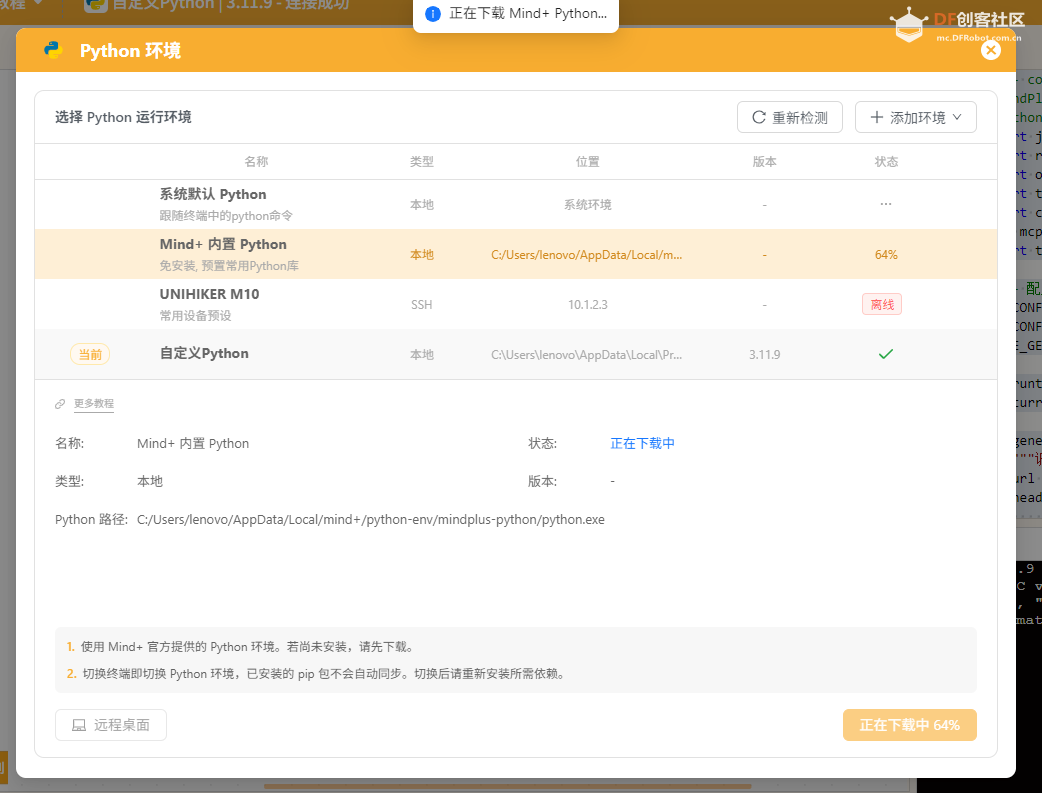
Task: Click the 名称 column header
Action: pyautogui.click(x=256, y=162)
